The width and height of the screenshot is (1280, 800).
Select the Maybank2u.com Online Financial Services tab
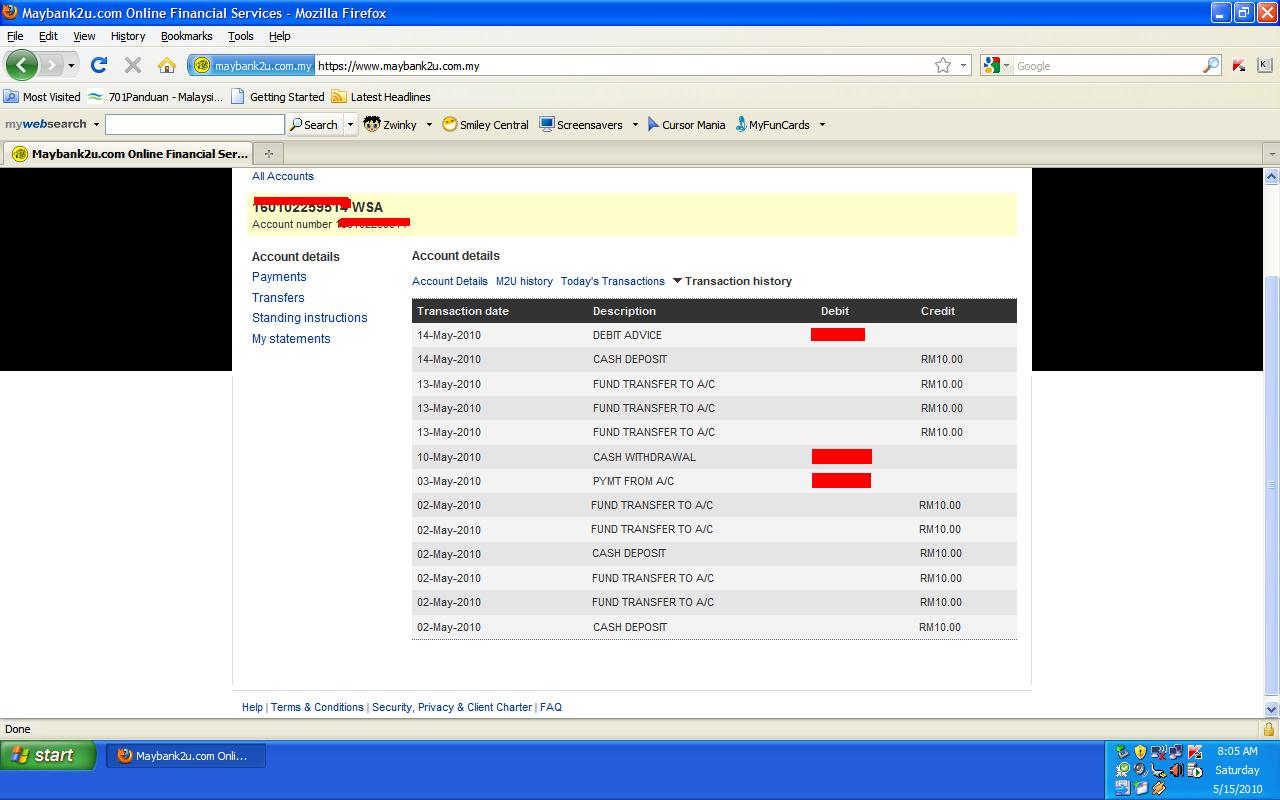(128, 154)
